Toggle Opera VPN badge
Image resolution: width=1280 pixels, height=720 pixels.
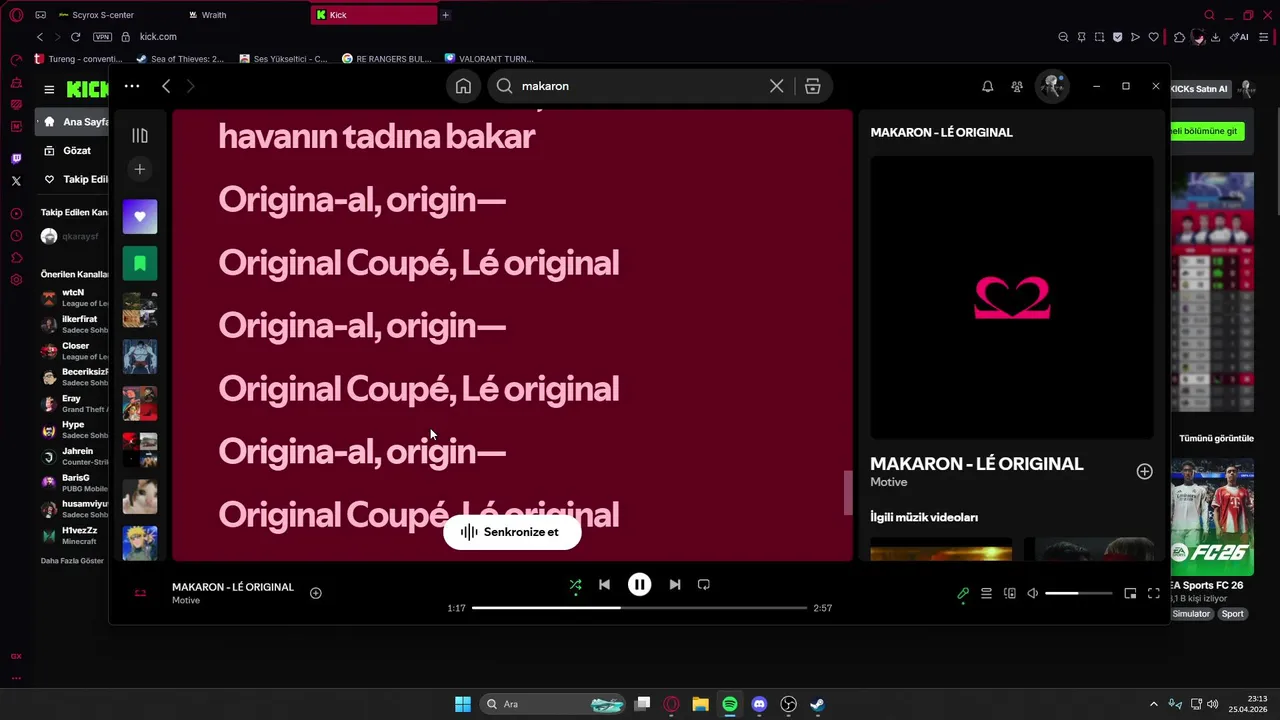[x=102, y=37]
